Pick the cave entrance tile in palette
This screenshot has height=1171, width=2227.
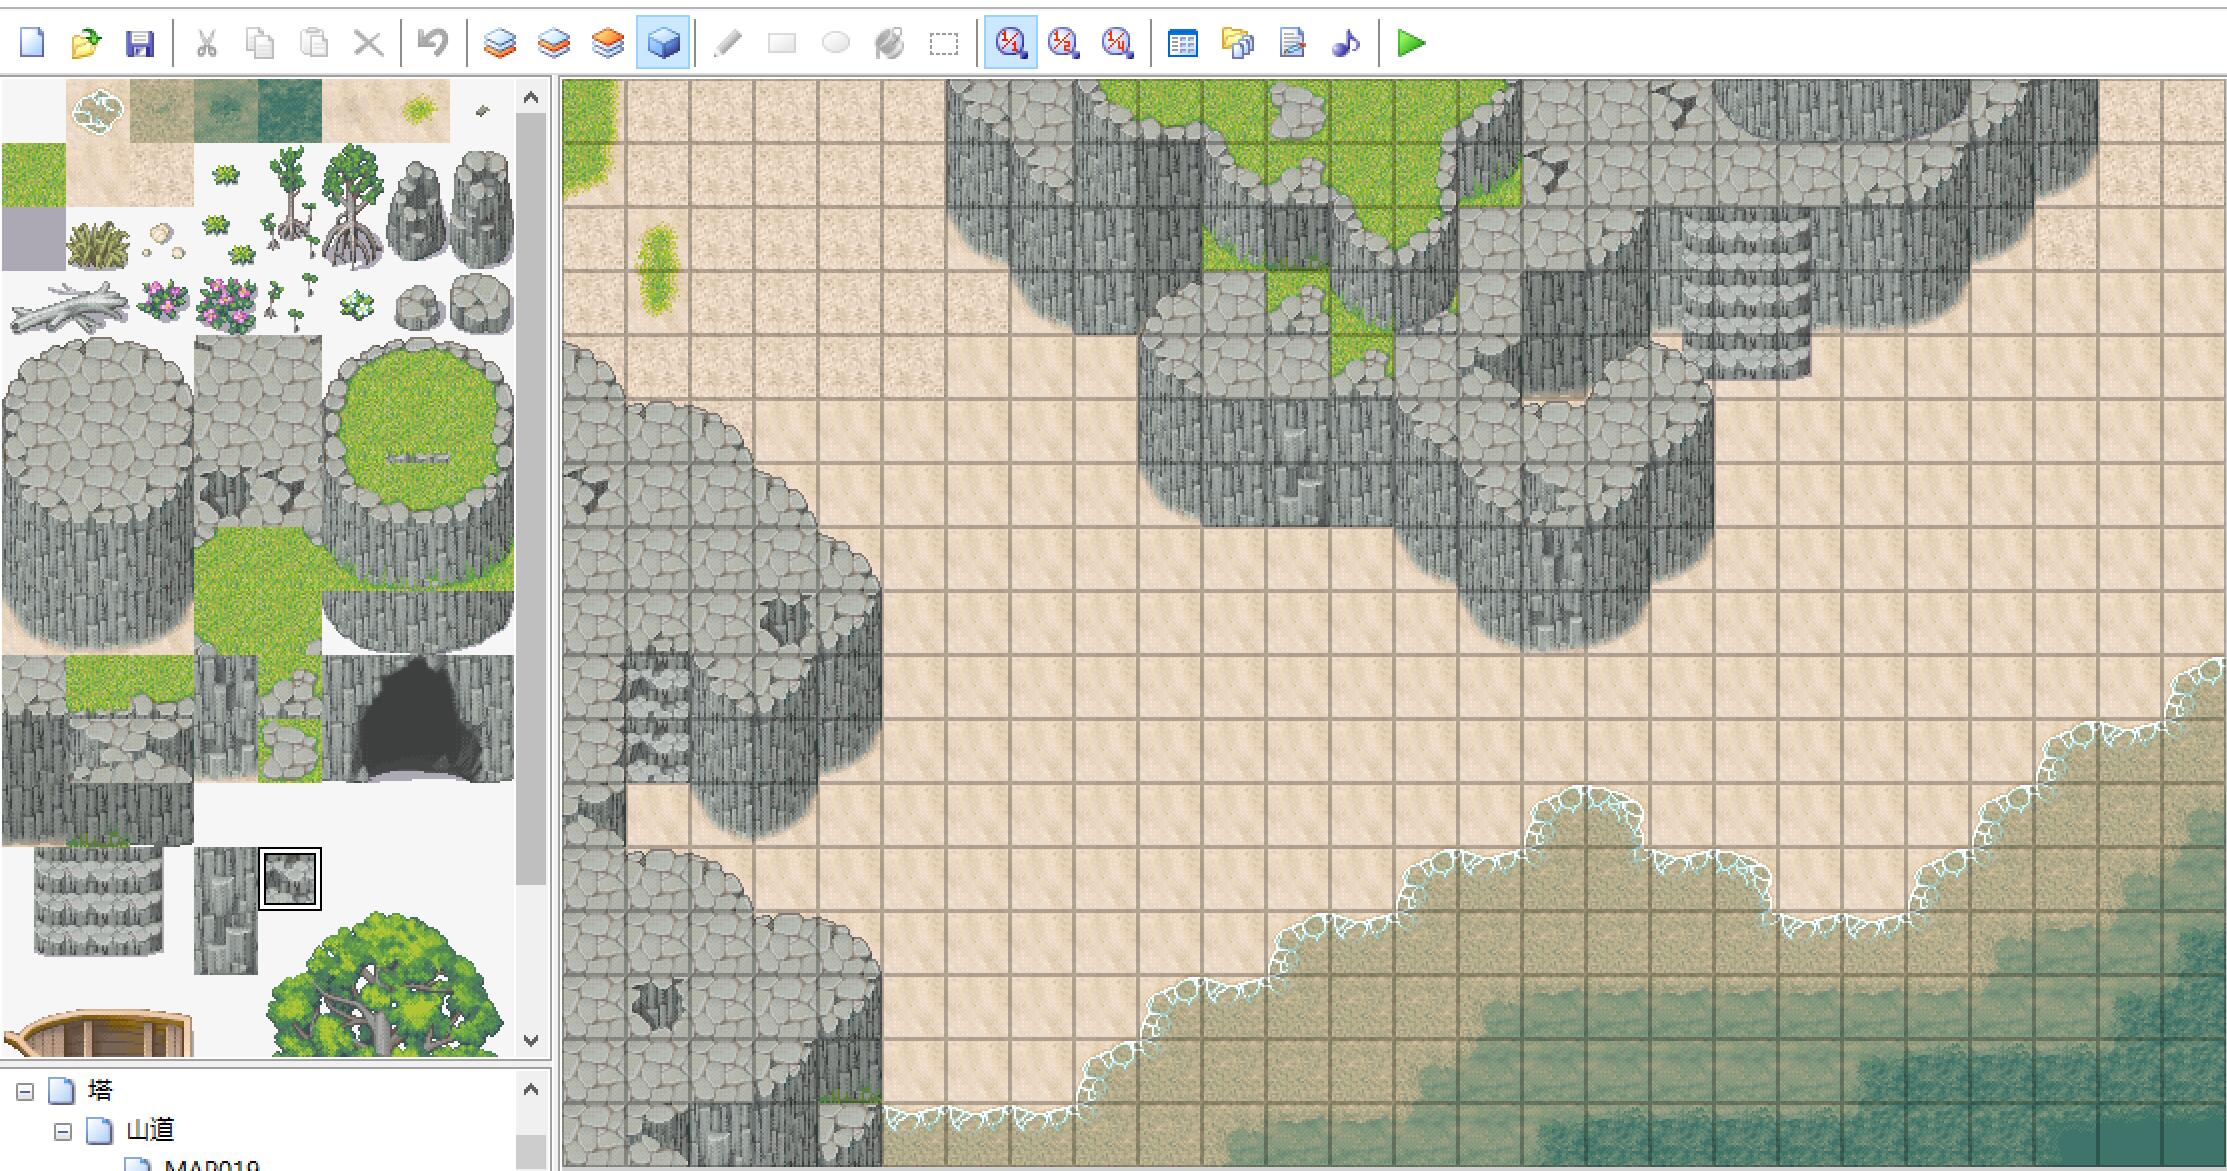click(x=418, y=718)
